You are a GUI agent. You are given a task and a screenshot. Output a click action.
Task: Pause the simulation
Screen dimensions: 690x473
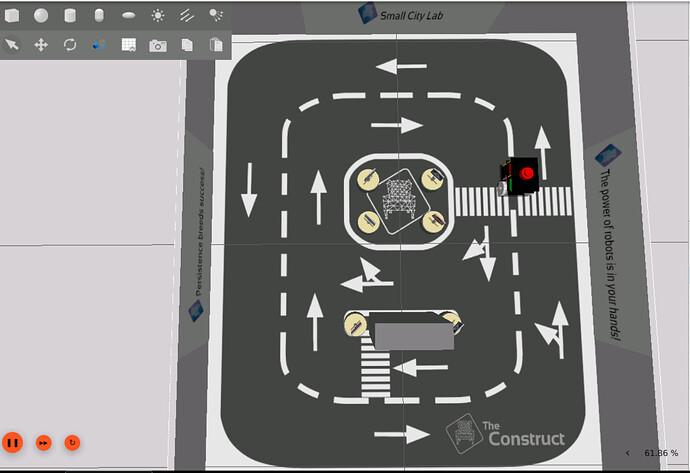pyautogui.click(x=12, y=443)
